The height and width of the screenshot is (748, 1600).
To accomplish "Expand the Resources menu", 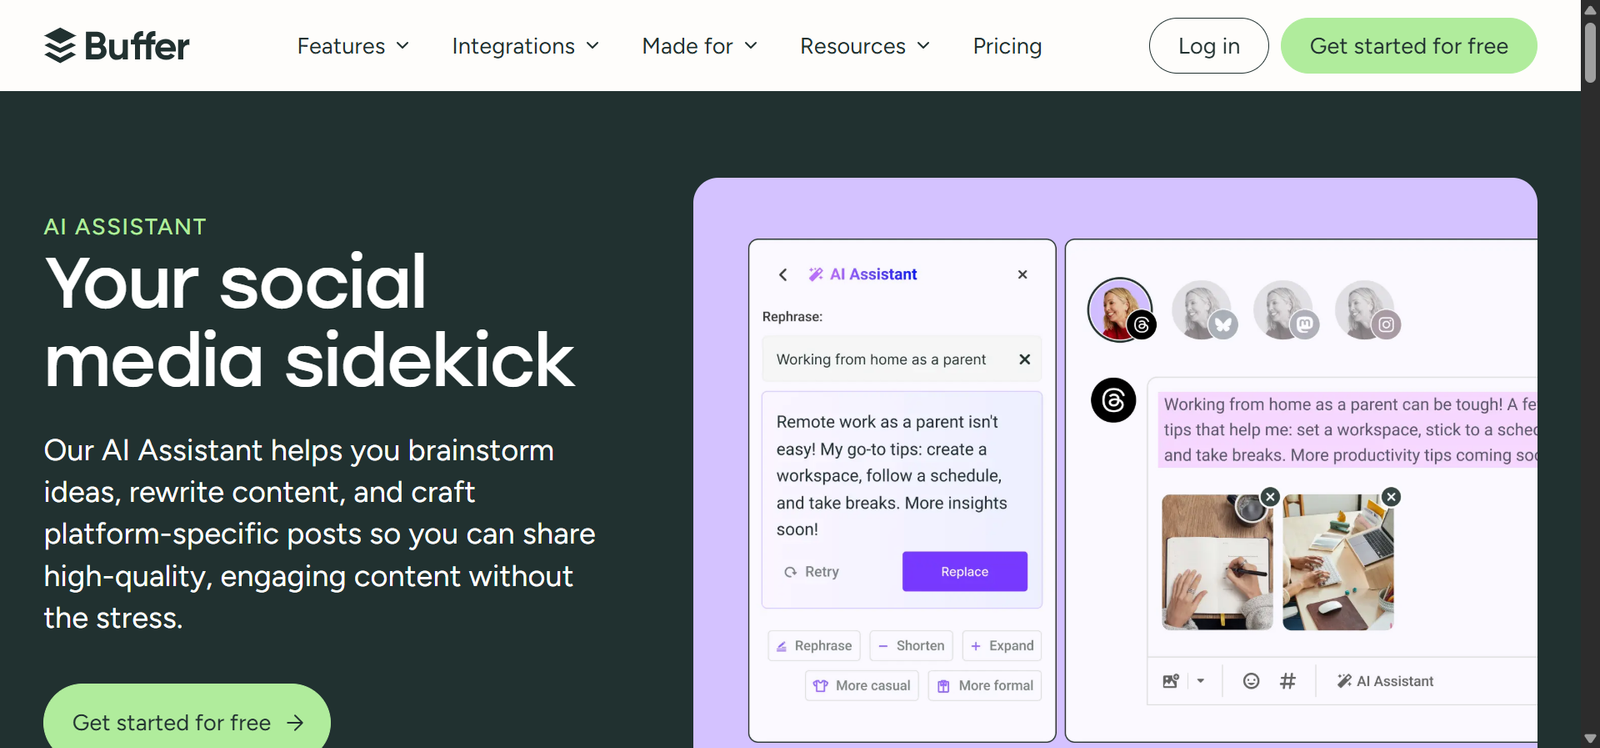I will tap(865, 46).
